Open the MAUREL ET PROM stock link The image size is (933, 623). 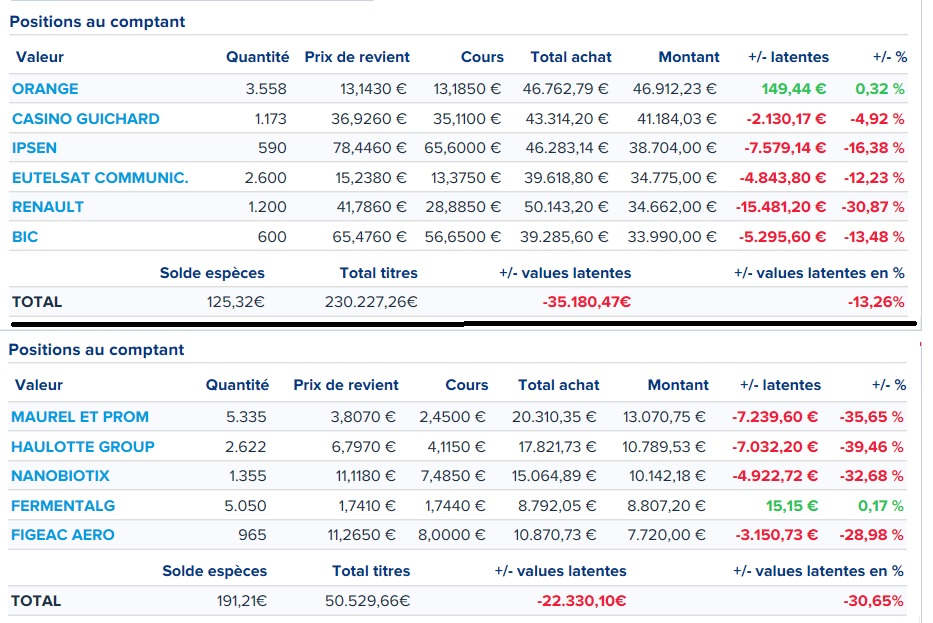[80, 417]
